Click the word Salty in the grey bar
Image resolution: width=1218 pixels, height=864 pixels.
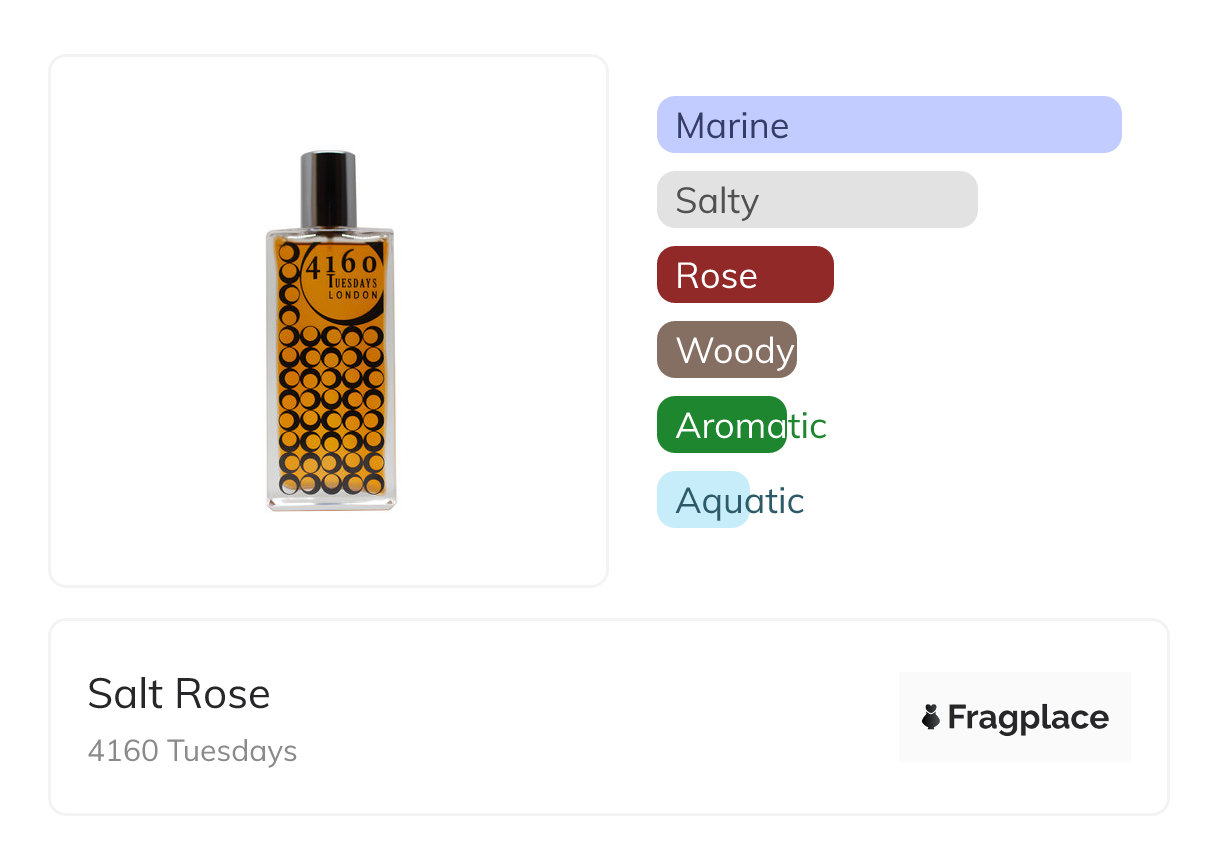click(717, 201)
